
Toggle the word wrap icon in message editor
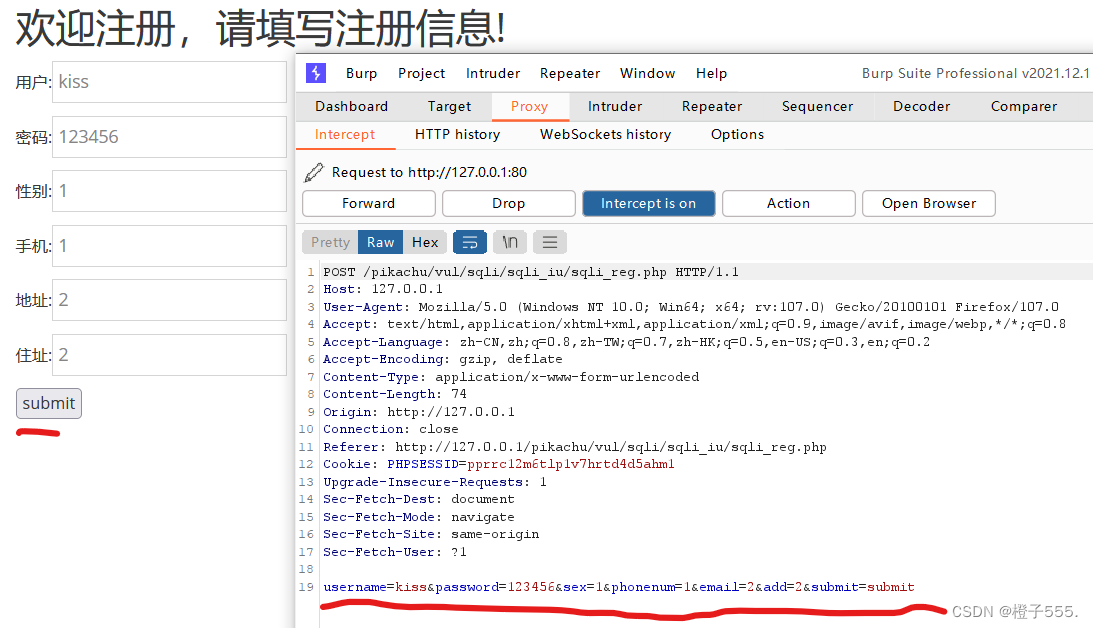tap(470, 243)
